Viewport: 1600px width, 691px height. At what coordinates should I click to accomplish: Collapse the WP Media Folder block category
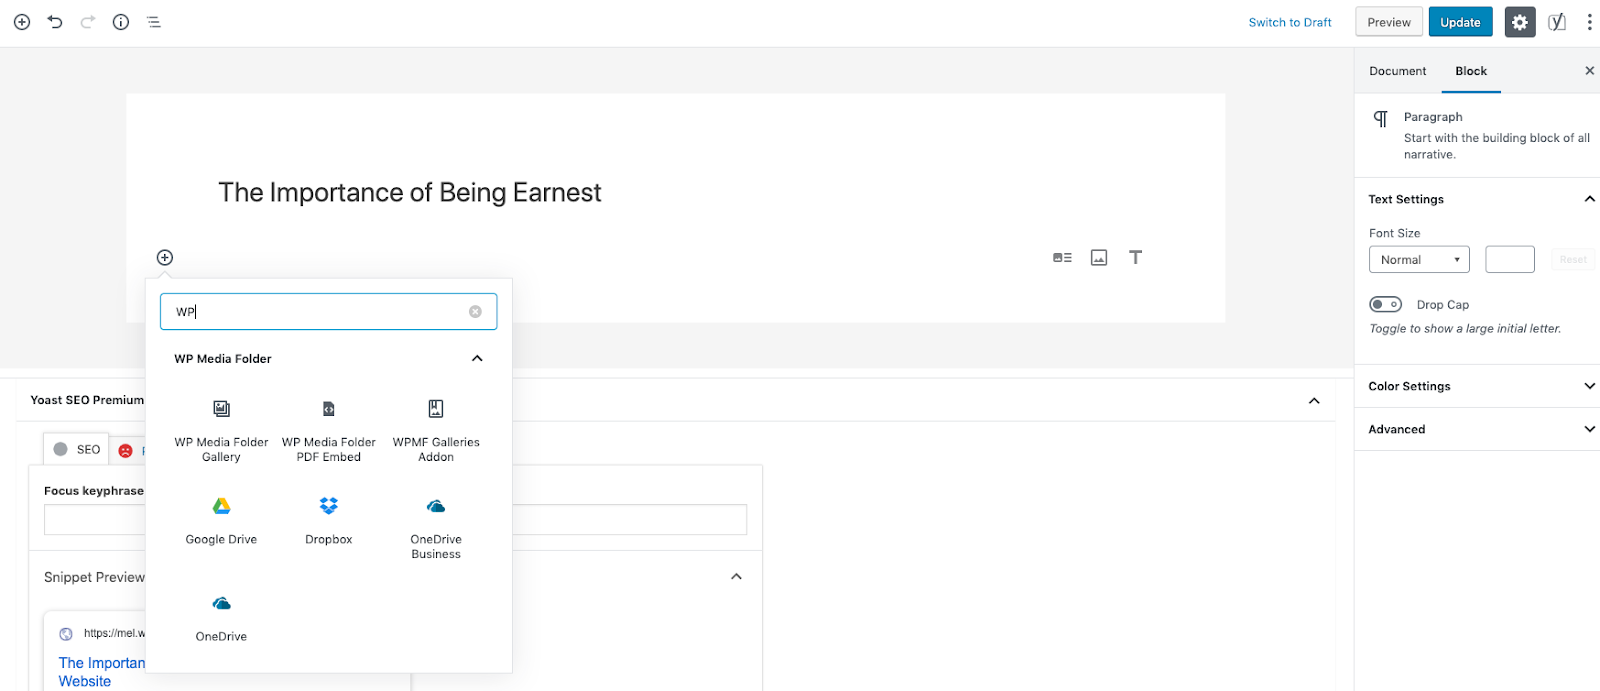(x=477, y=358)
